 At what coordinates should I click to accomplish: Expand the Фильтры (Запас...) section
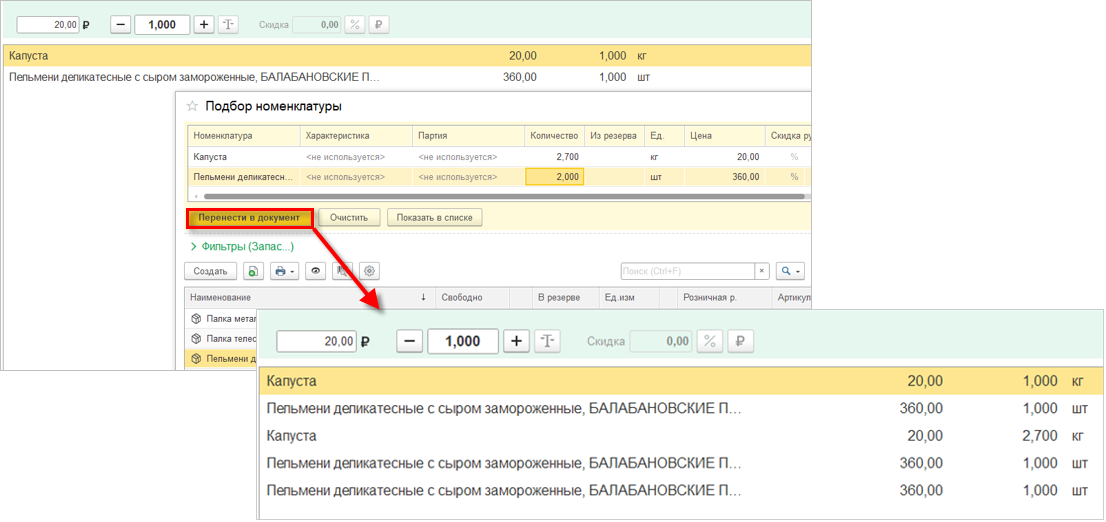241,246
